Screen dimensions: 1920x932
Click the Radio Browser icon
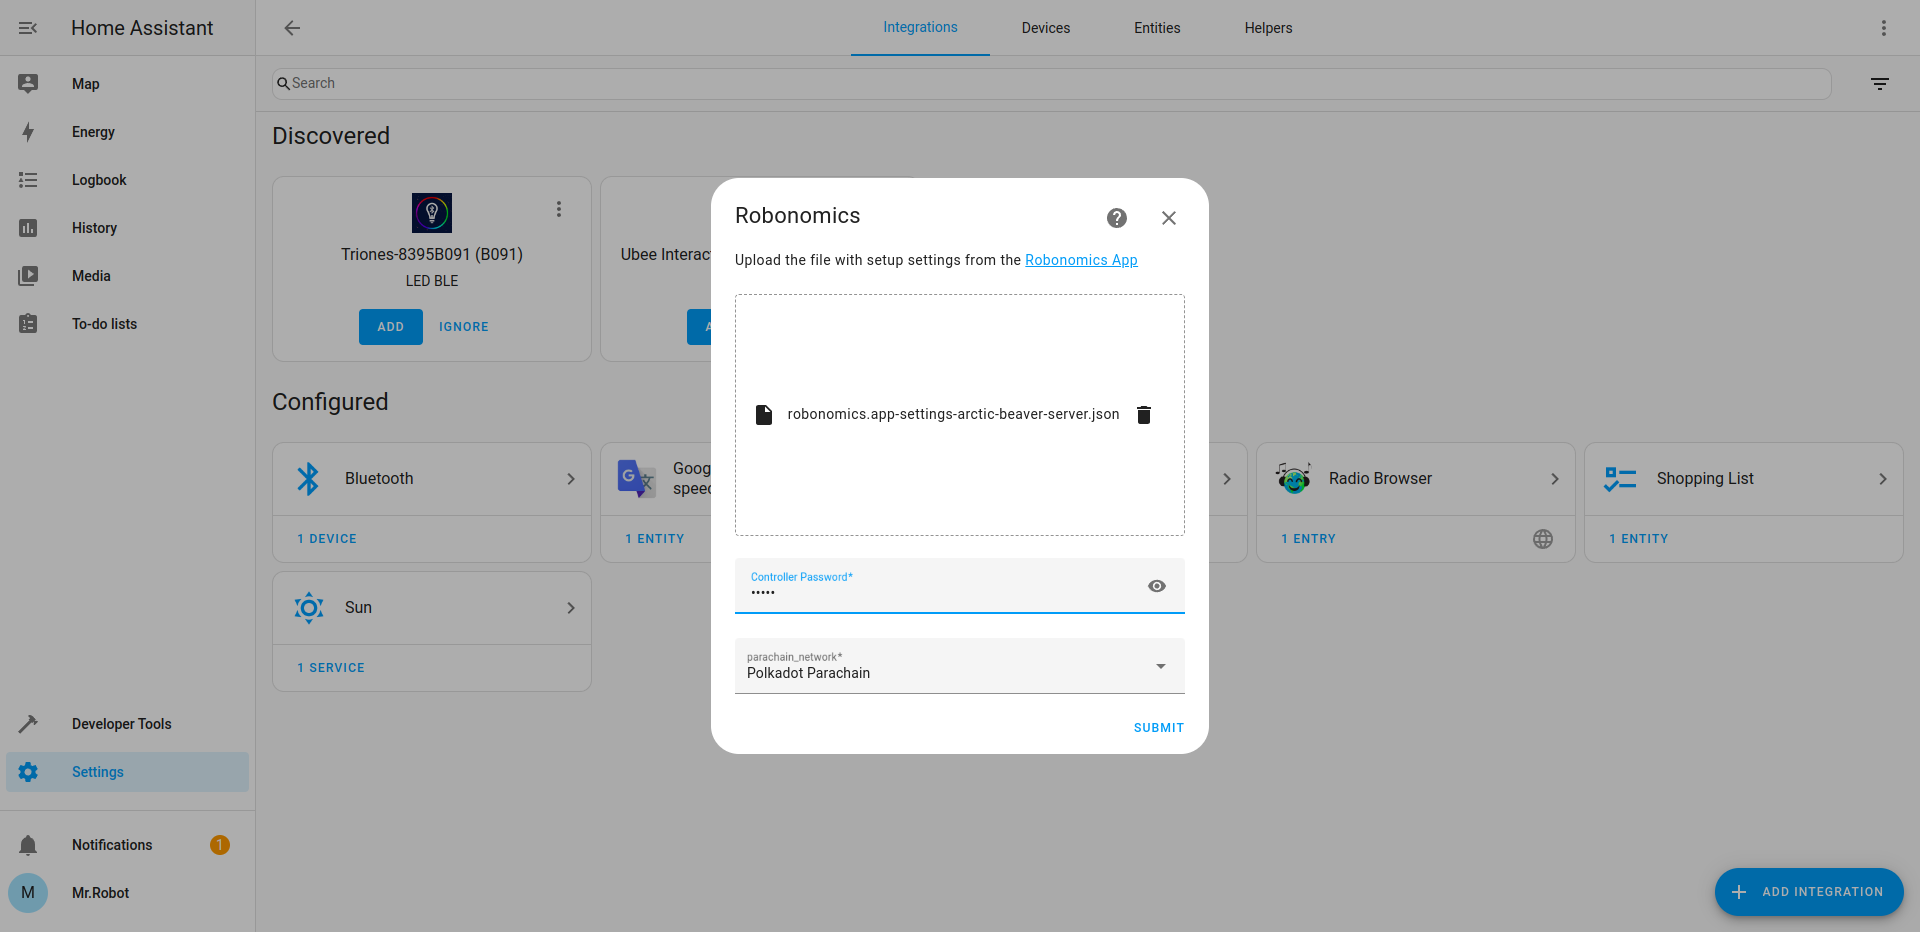click(x=1293, y=479)
